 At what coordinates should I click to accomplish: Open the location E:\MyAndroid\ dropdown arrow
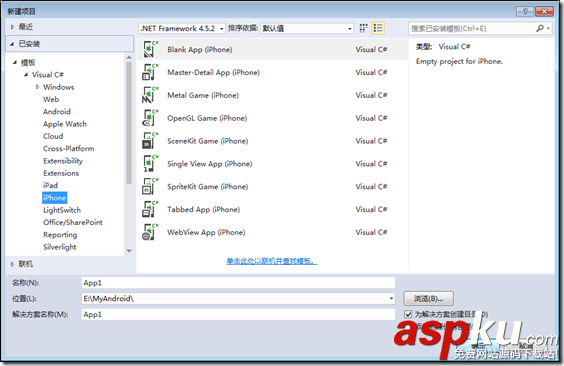(391, 298)
